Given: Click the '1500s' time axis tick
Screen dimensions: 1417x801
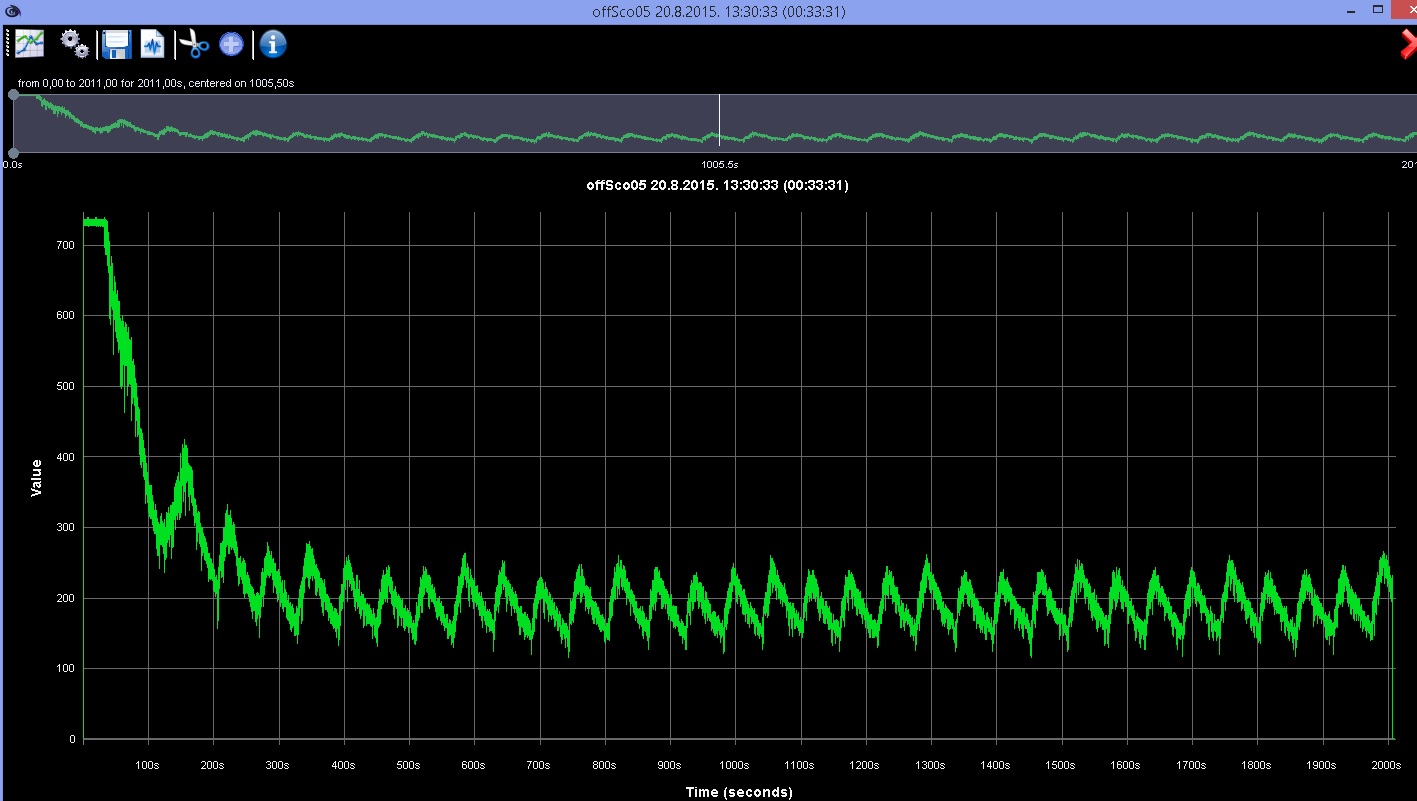Looking at the screenshot, I should tap(1060, 765).
